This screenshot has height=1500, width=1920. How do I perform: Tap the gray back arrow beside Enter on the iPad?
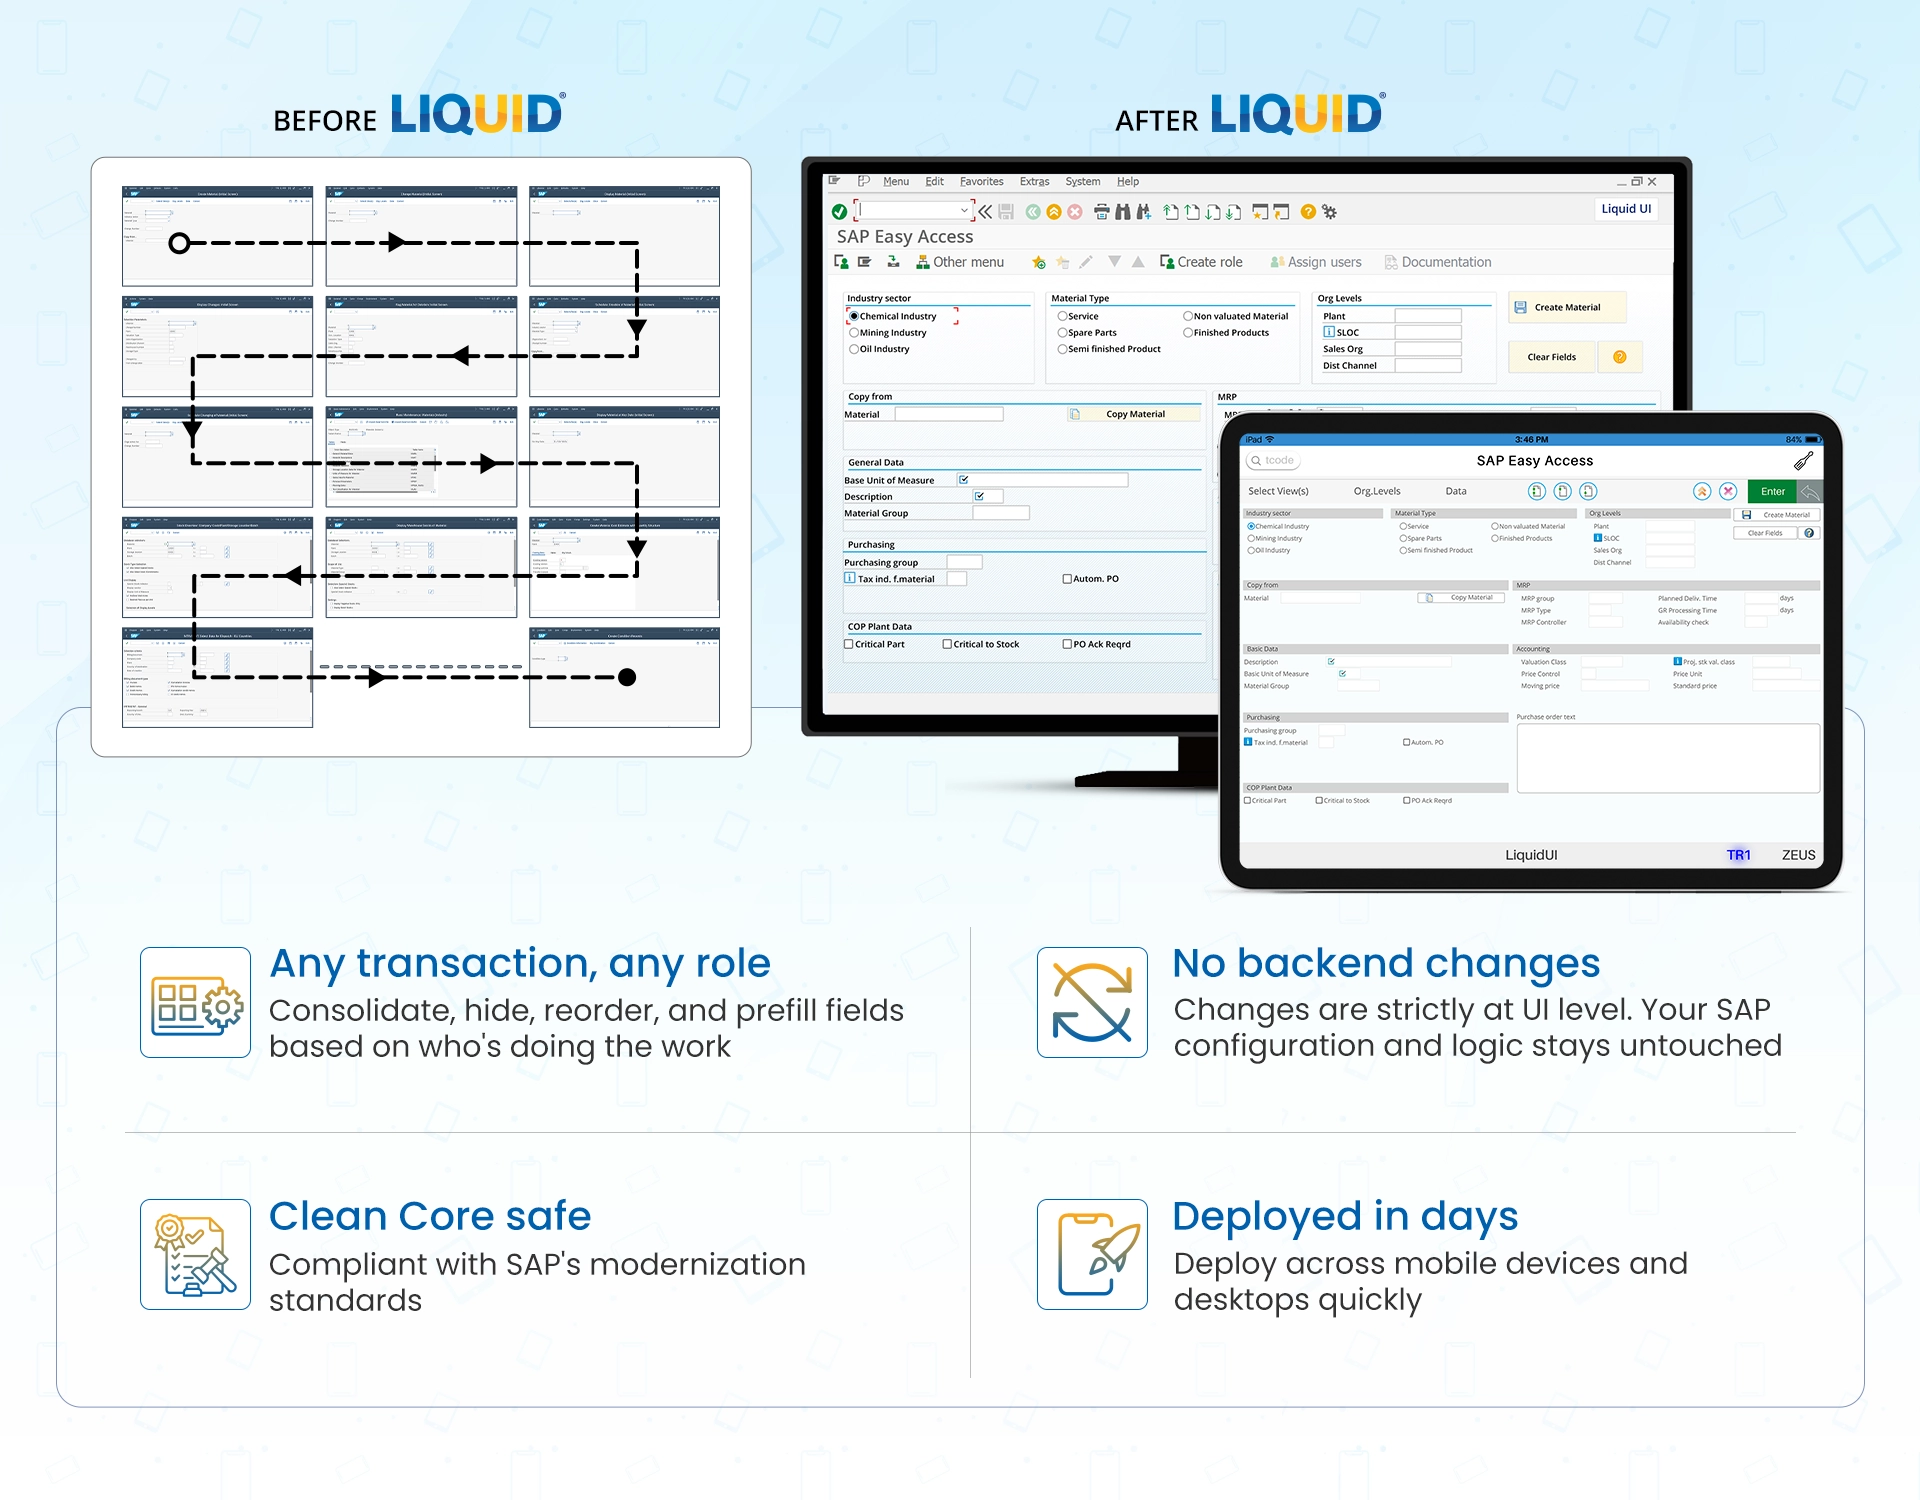pos(1811,491)
